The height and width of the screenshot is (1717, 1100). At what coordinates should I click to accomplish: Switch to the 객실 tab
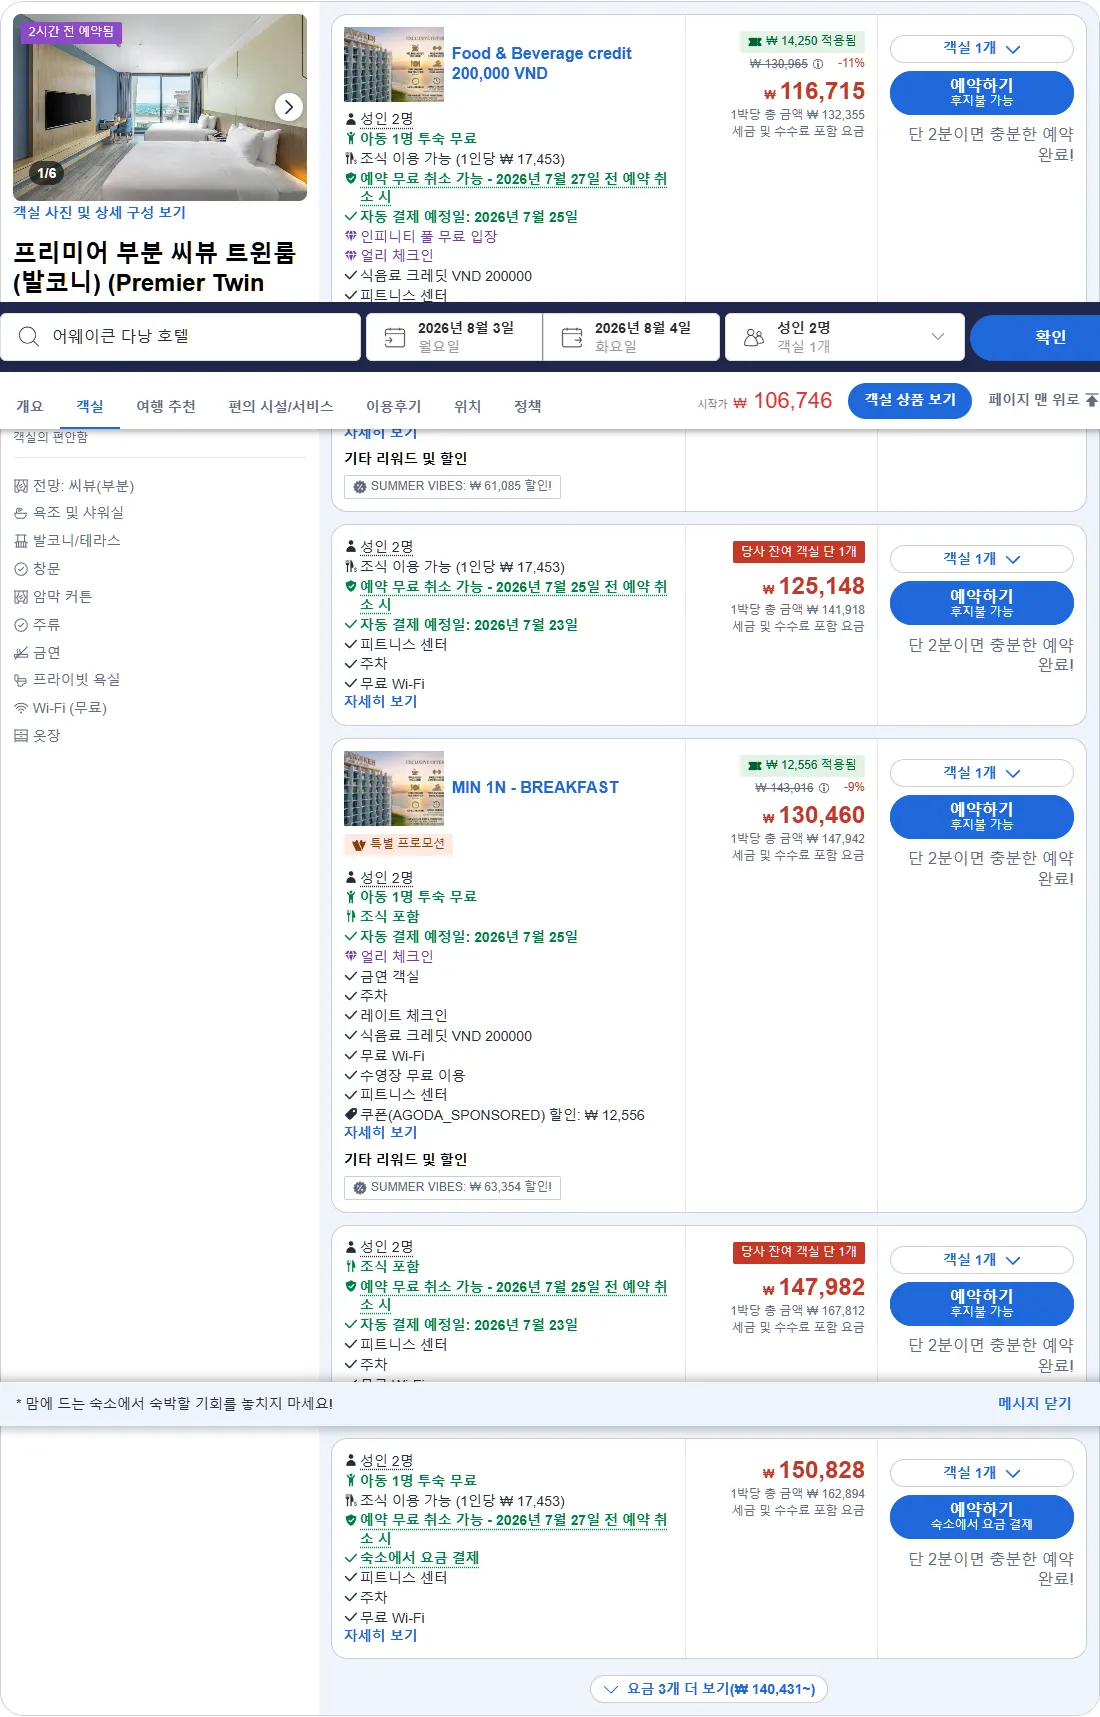tap(90, 406)
